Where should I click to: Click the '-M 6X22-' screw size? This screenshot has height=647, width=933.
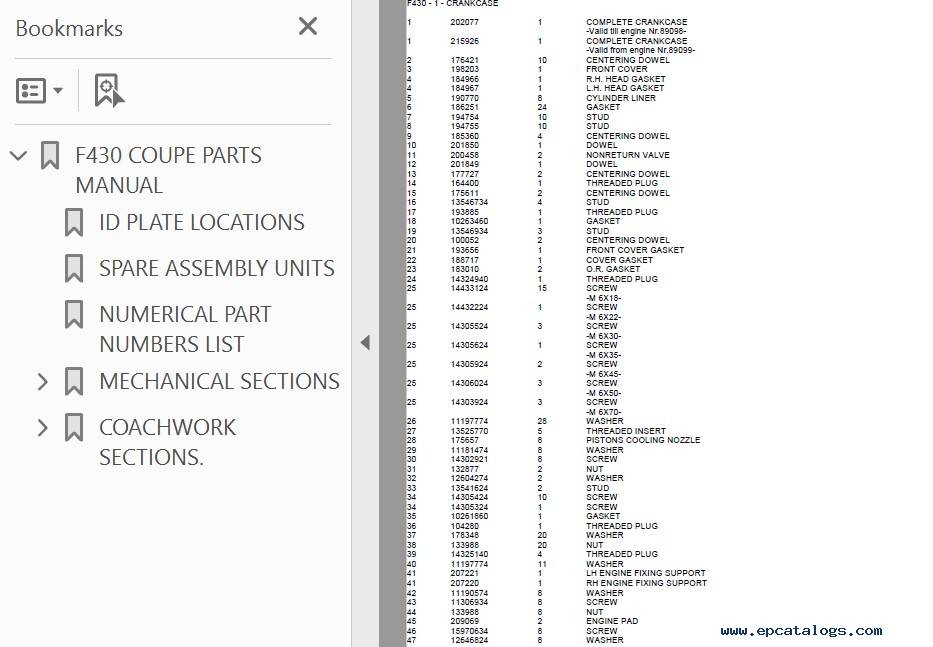[603, 317]
